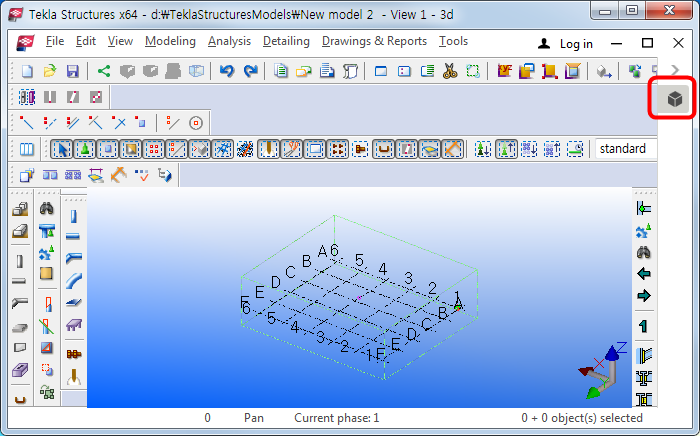Click the binoculars icon in left toolbar
This screenshot has height=436, width=700.
point(46,209)
